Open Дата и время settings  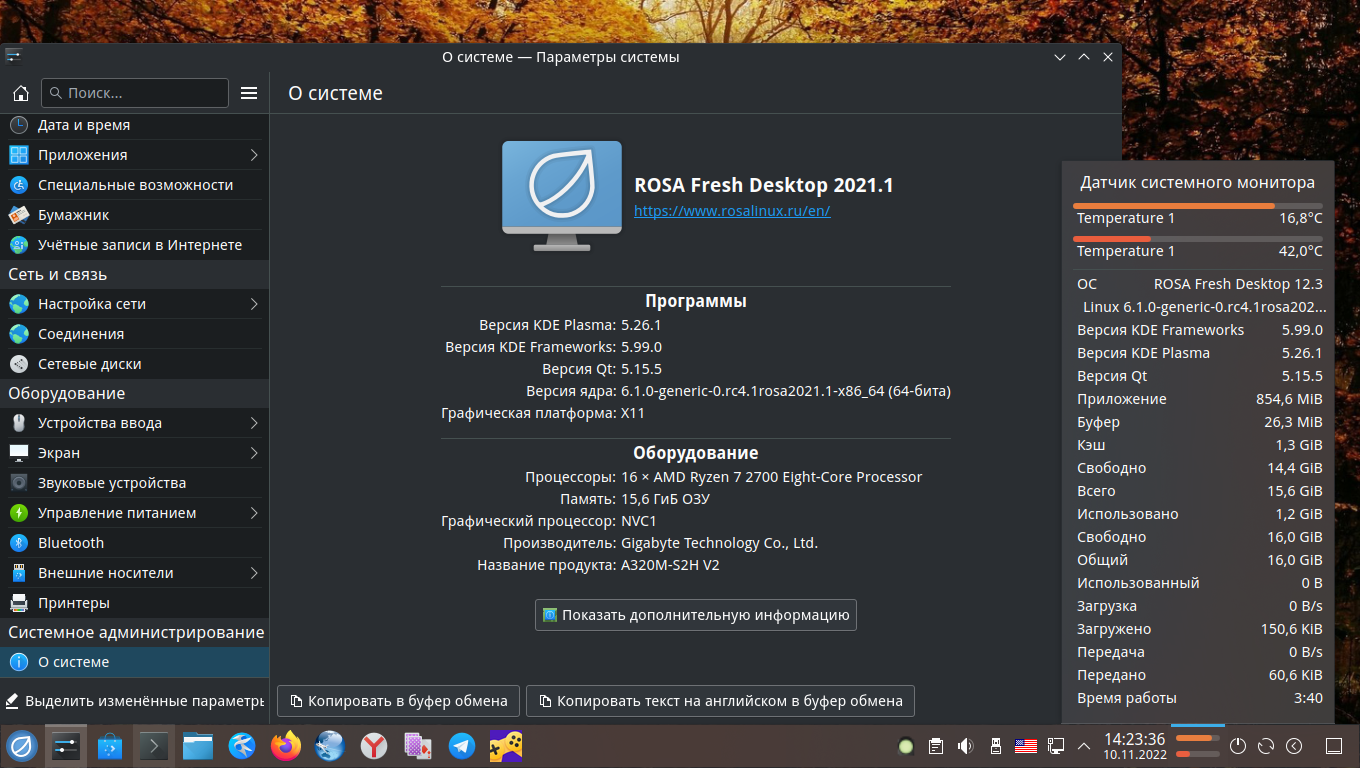coord(135,125)
